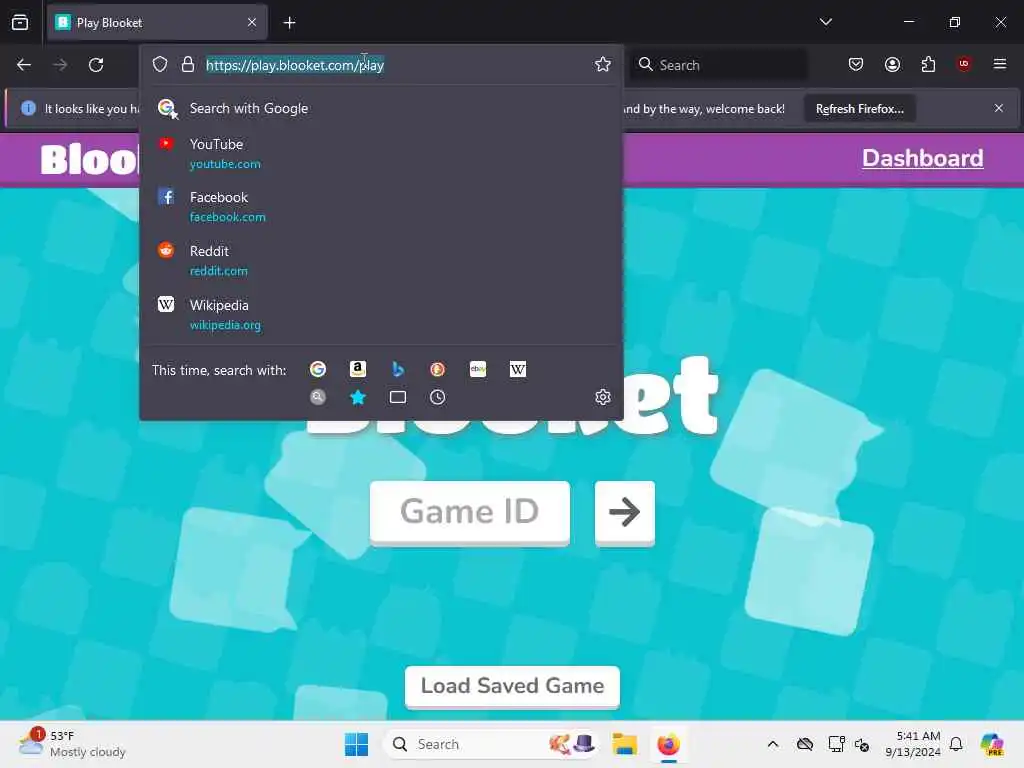Open the weather widget showing 53°F
This screenshot has height=768, width=1024.
72,744
